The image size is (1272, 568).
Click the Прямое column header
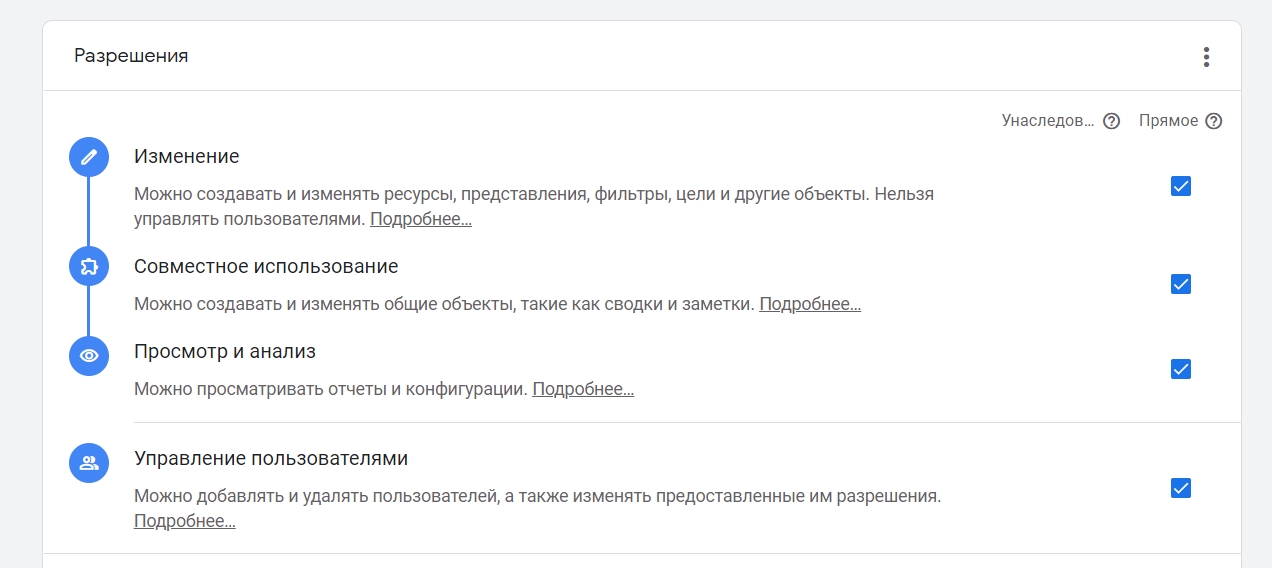click(1168, 121)
